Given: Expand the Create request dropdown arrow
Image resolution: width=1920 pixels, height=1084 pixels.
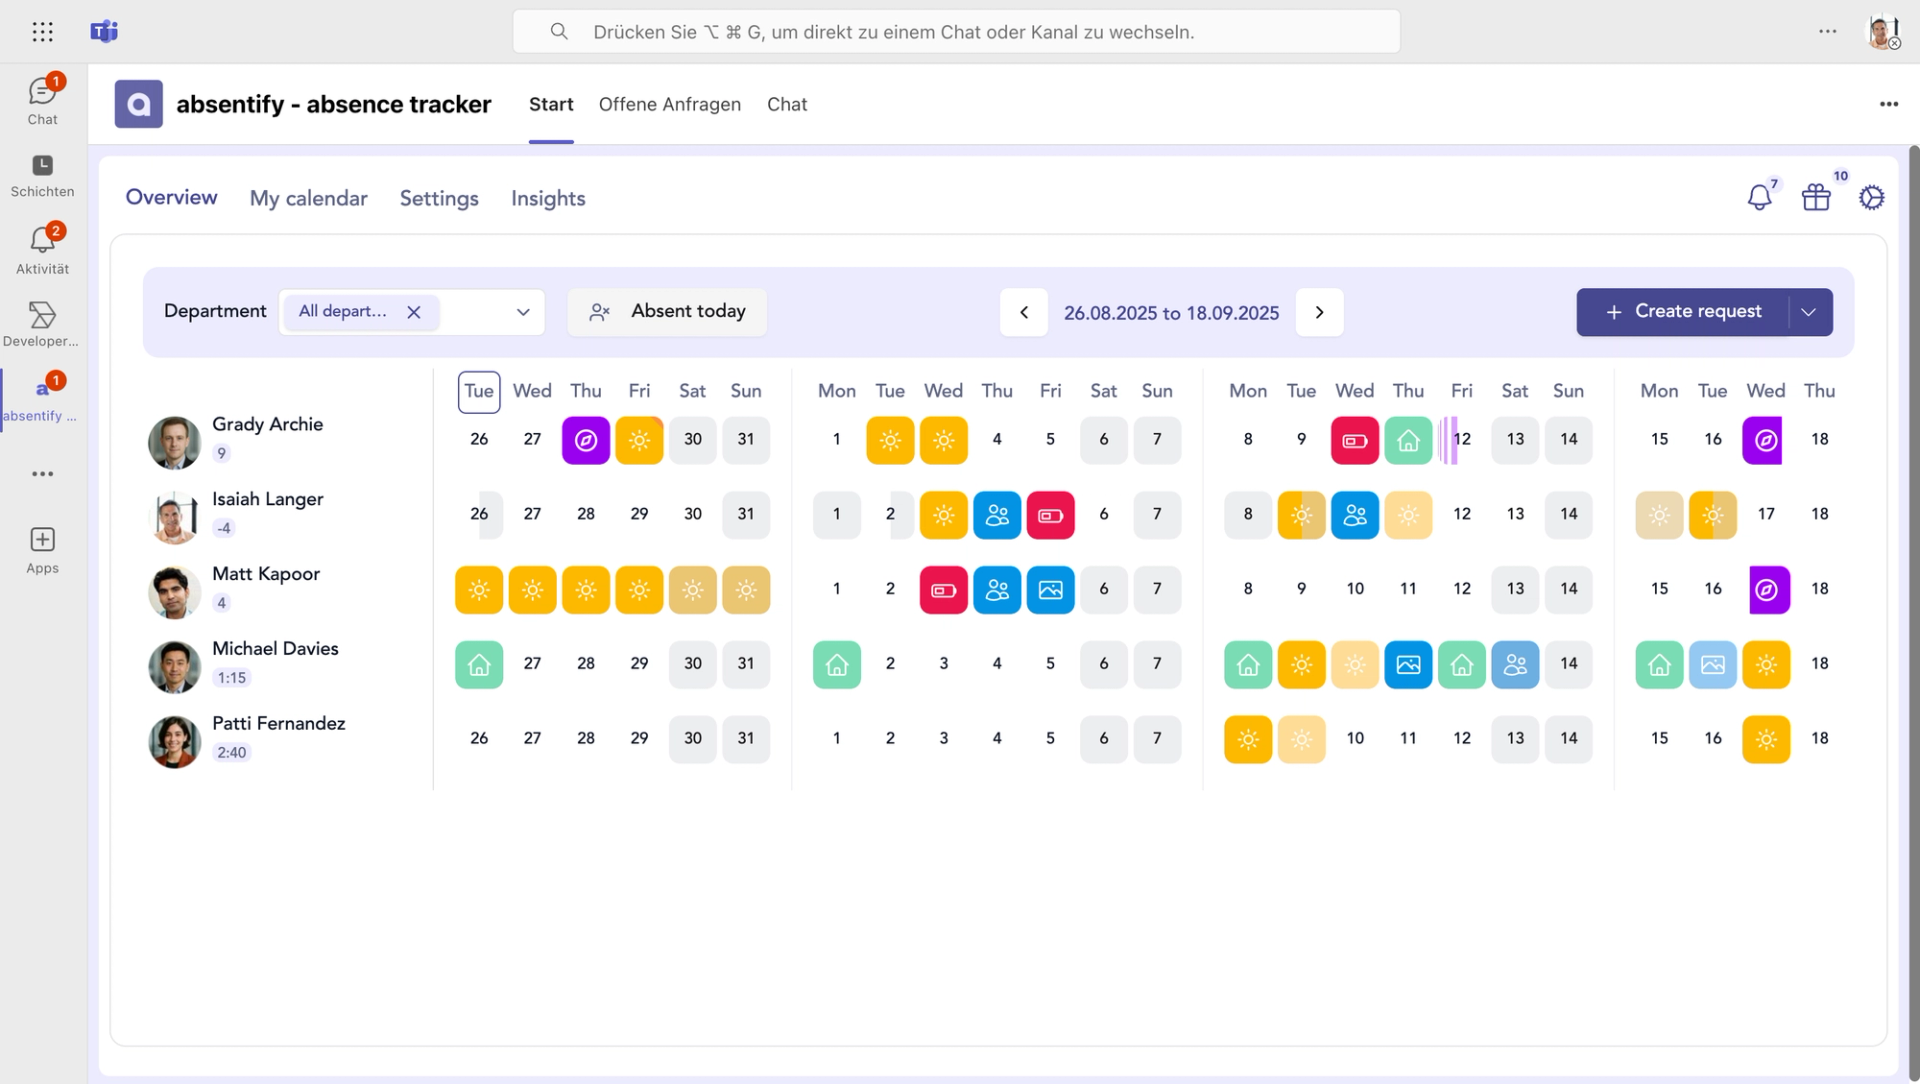Looking at the screenshot, I should click(x=1808, y=312).
